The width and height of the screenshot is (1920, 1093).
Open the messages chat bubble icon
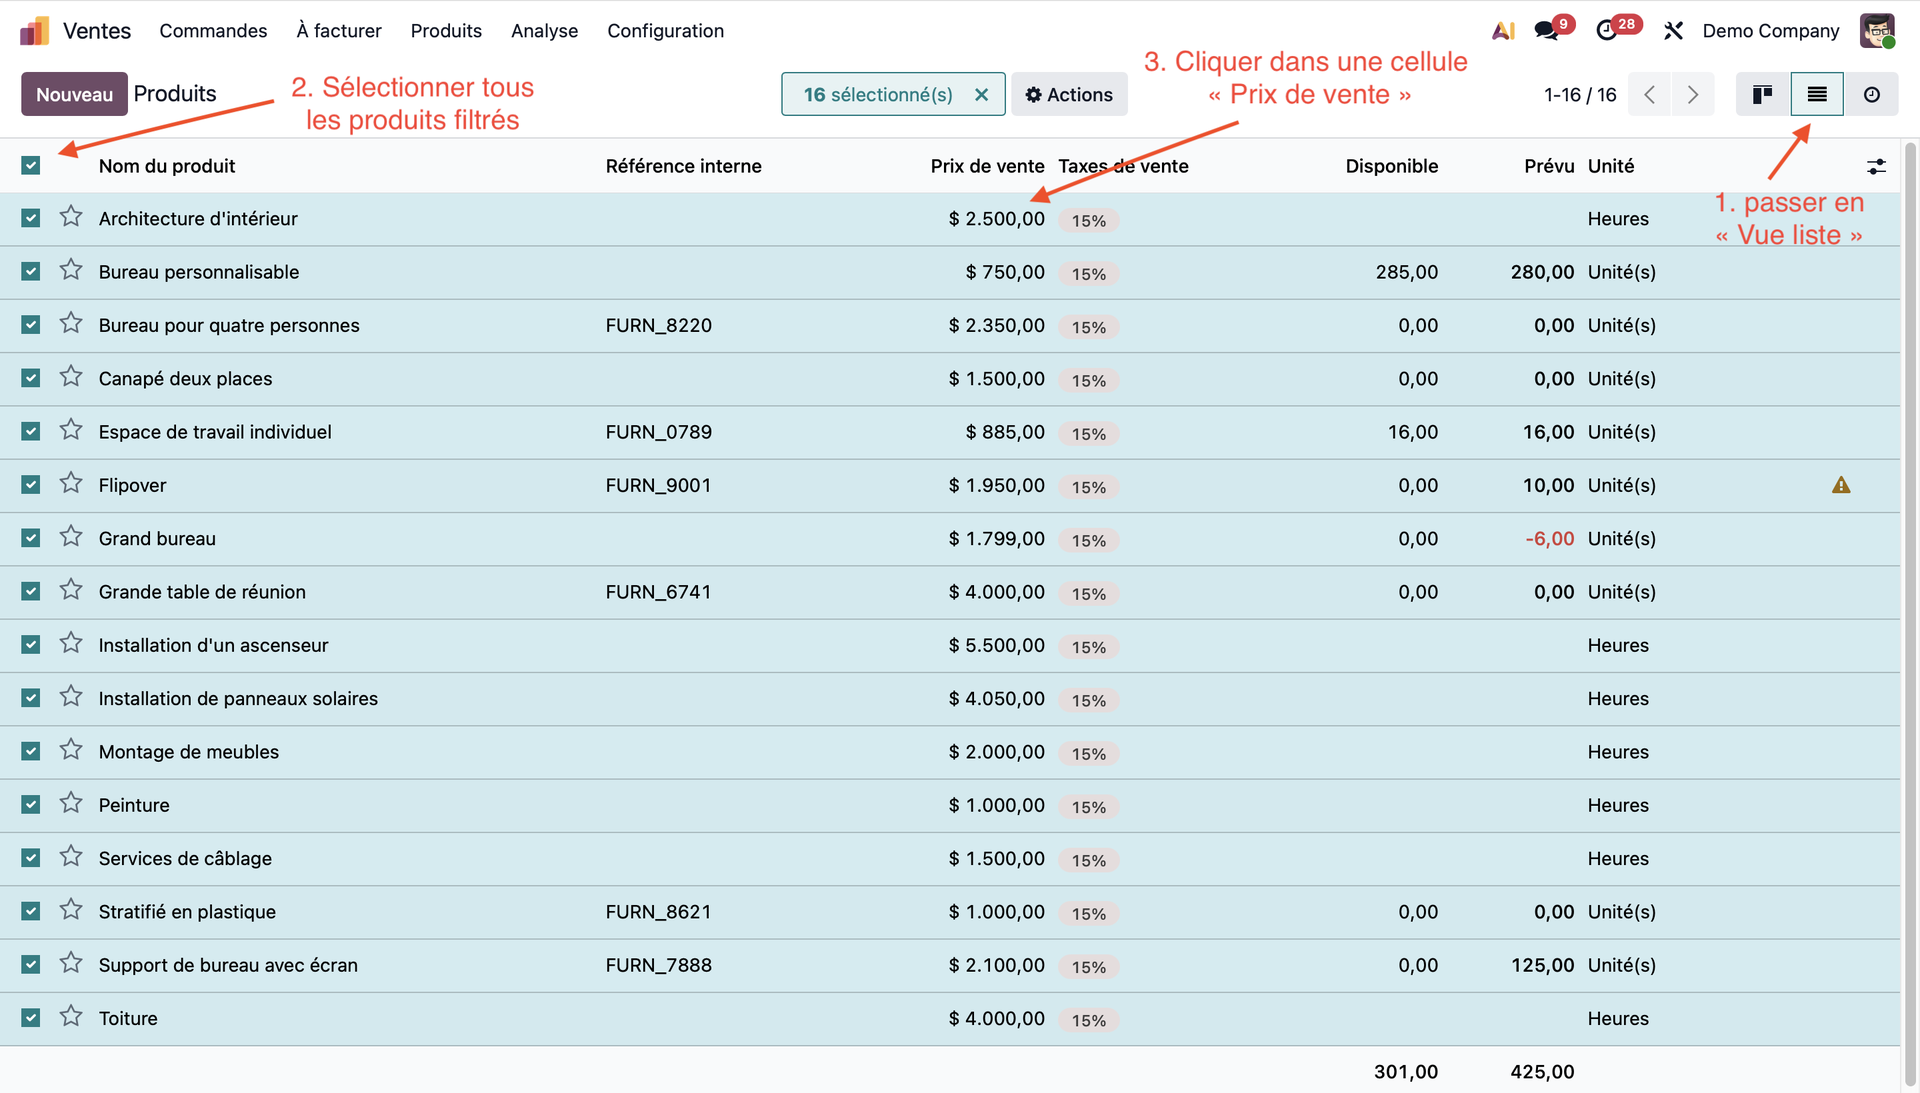[x=1546, y=31]
